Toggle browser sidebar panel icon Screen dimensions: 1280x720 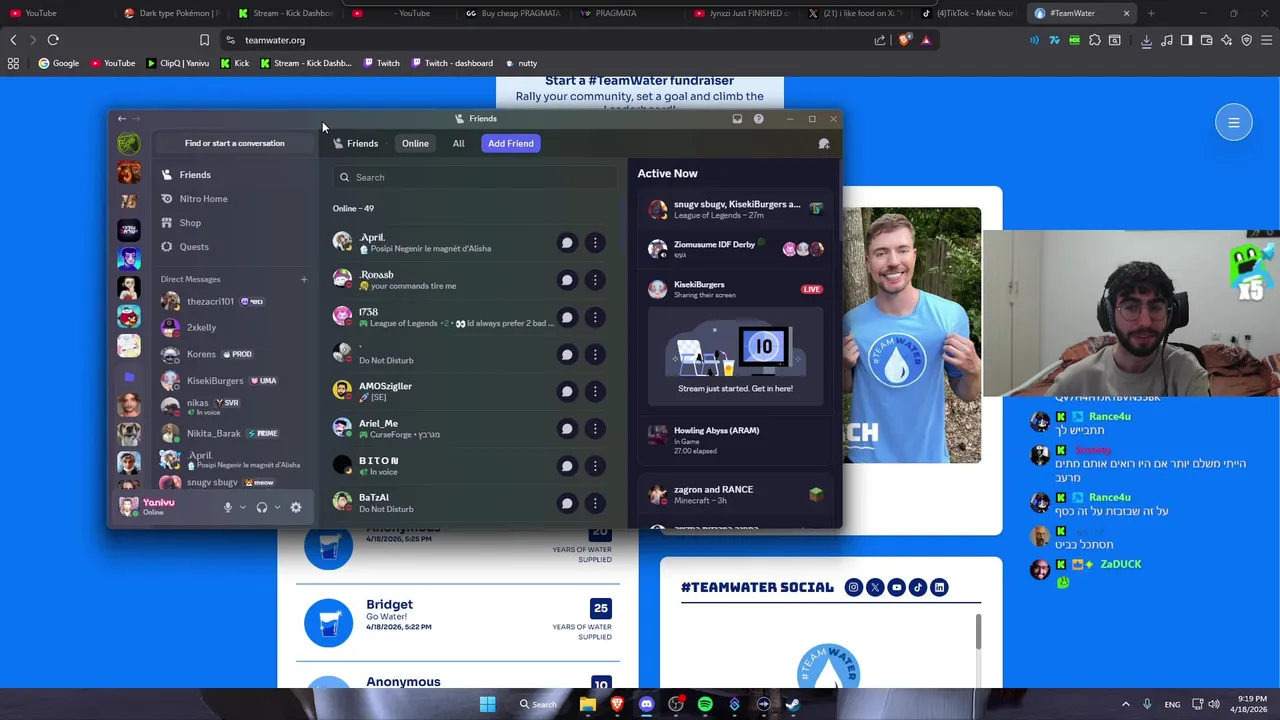(1186, 40)
